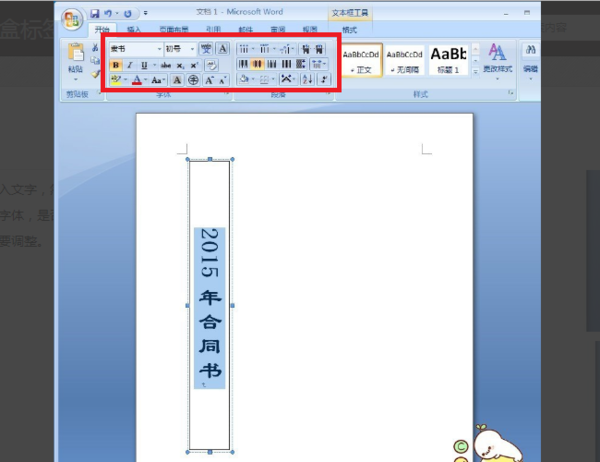The image size is (600, 462).
Task: Click the Sort A-Z icon
Action: 307,79
